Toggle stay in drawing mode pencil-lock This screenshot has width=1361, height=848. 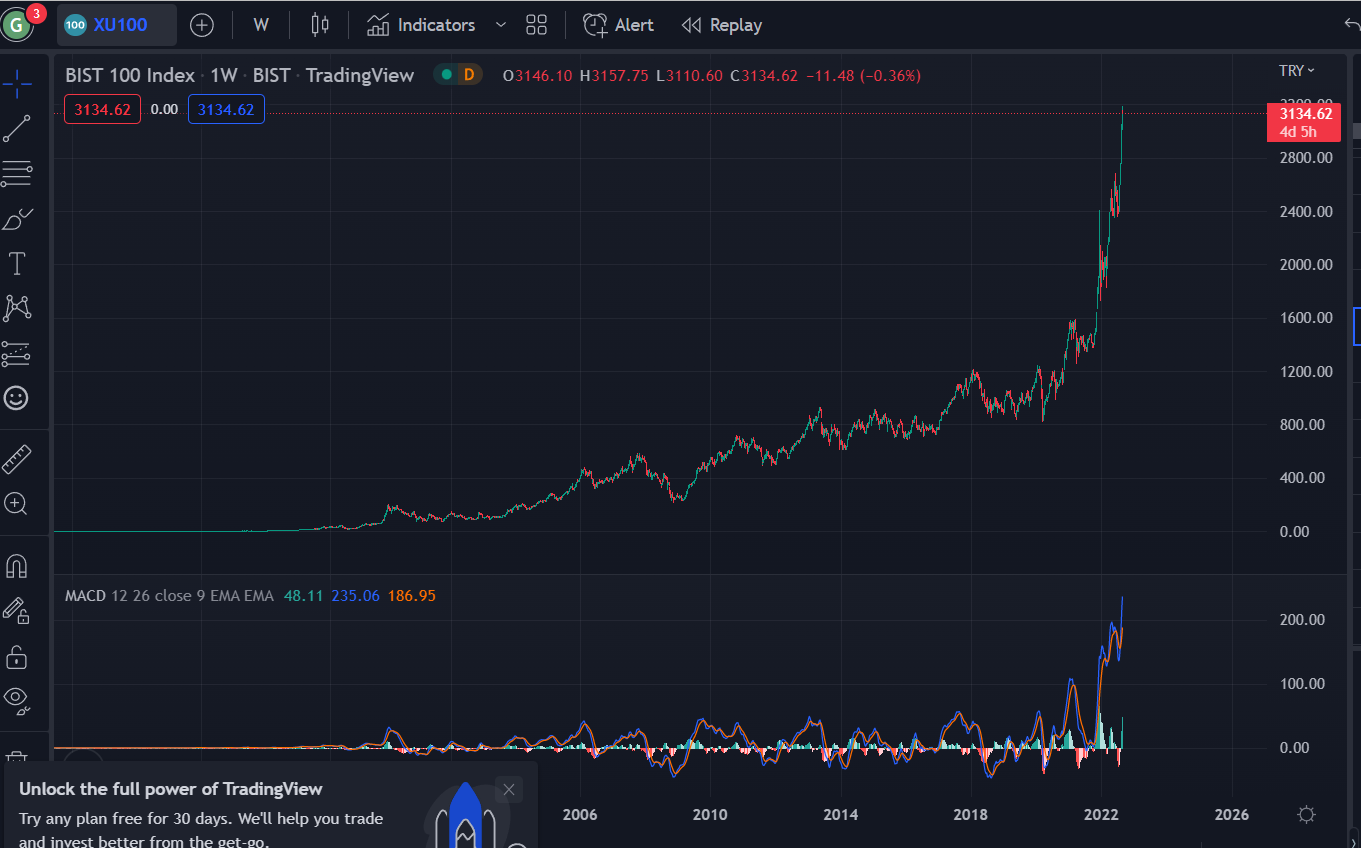click(17, 611)
